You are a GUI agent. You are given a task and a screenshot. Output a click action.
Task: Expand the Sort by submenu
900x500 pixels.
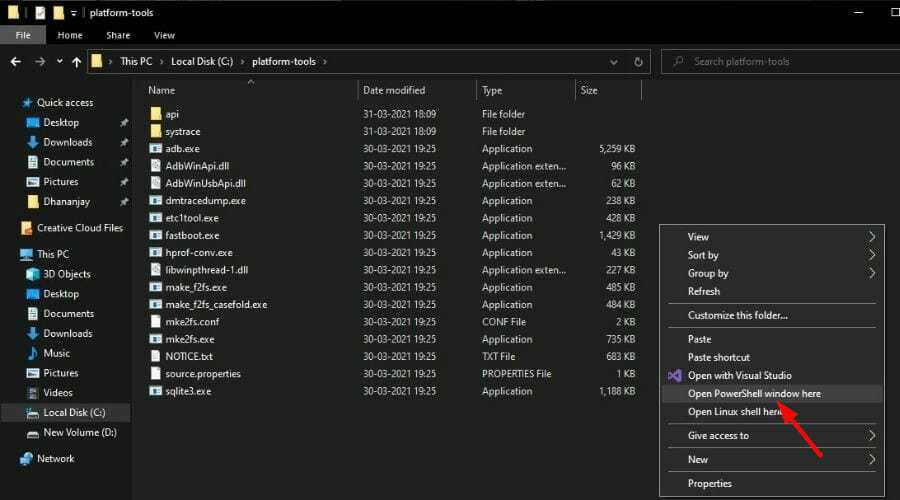(871, 255)
